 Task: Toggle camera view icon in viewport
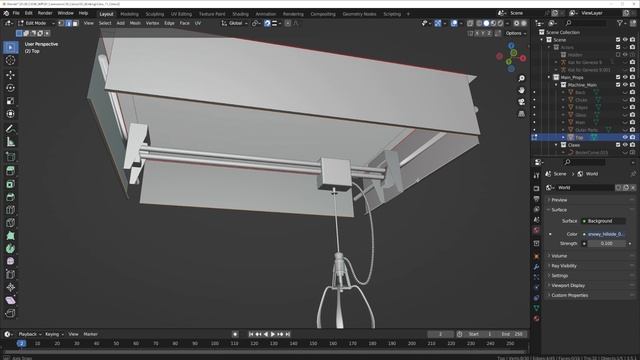tap(521, 102)
